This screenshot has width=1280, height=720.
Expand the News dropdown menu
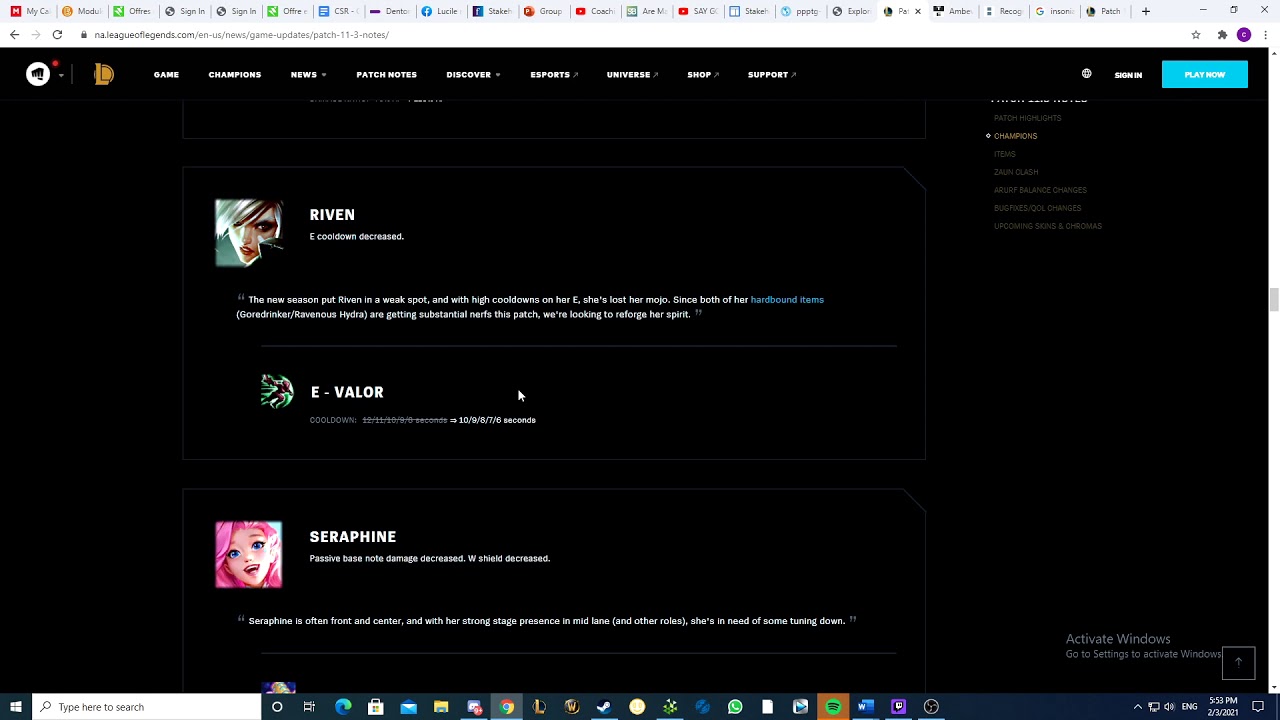[x=308, y=75]
